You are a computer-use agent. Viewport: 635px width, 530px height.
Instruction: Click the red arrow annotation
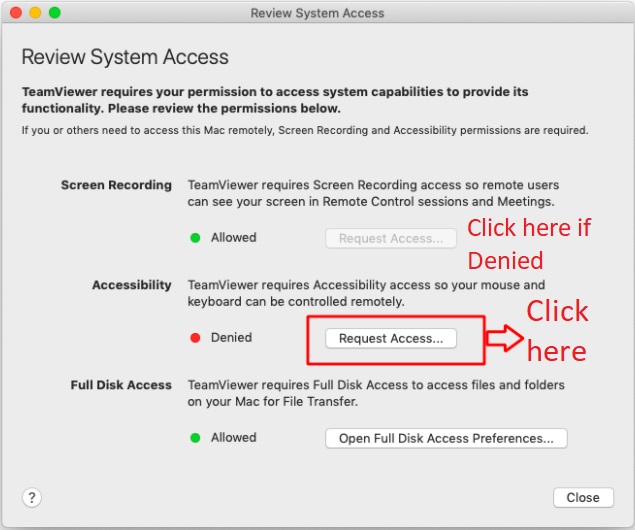tap(505, 338)
